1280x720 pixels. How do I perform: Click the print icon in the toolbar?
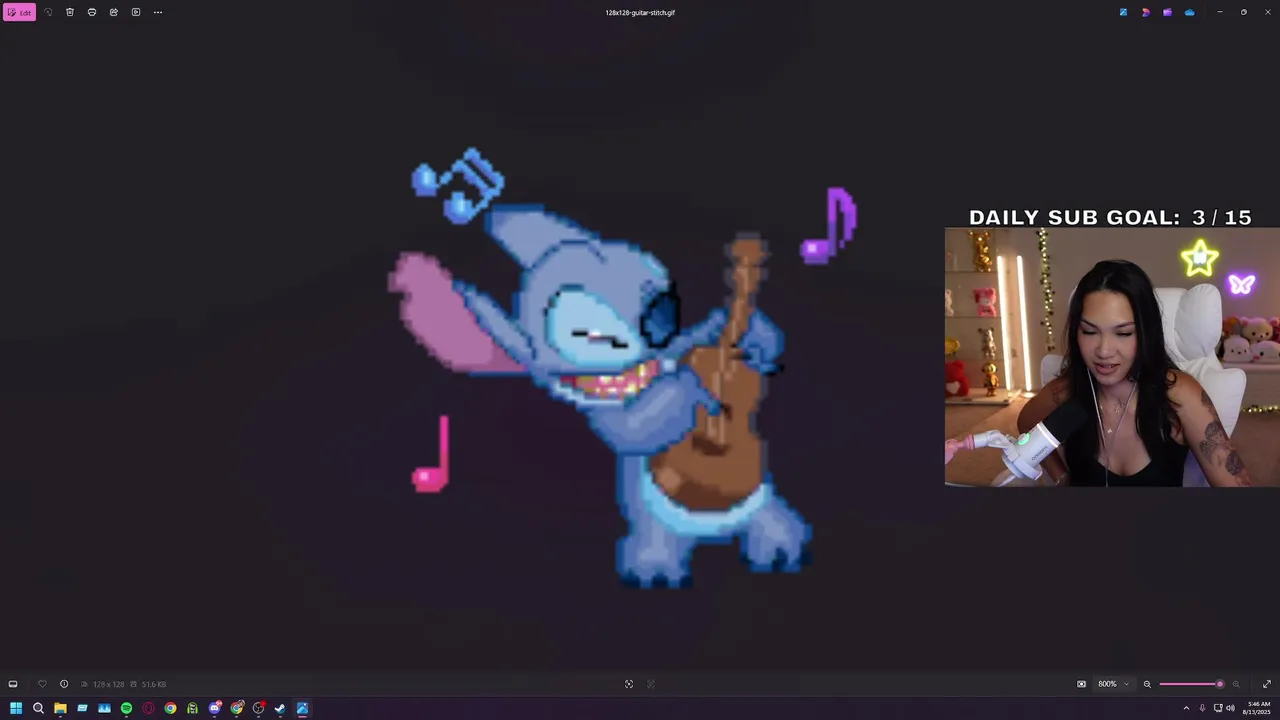[92, 12]
